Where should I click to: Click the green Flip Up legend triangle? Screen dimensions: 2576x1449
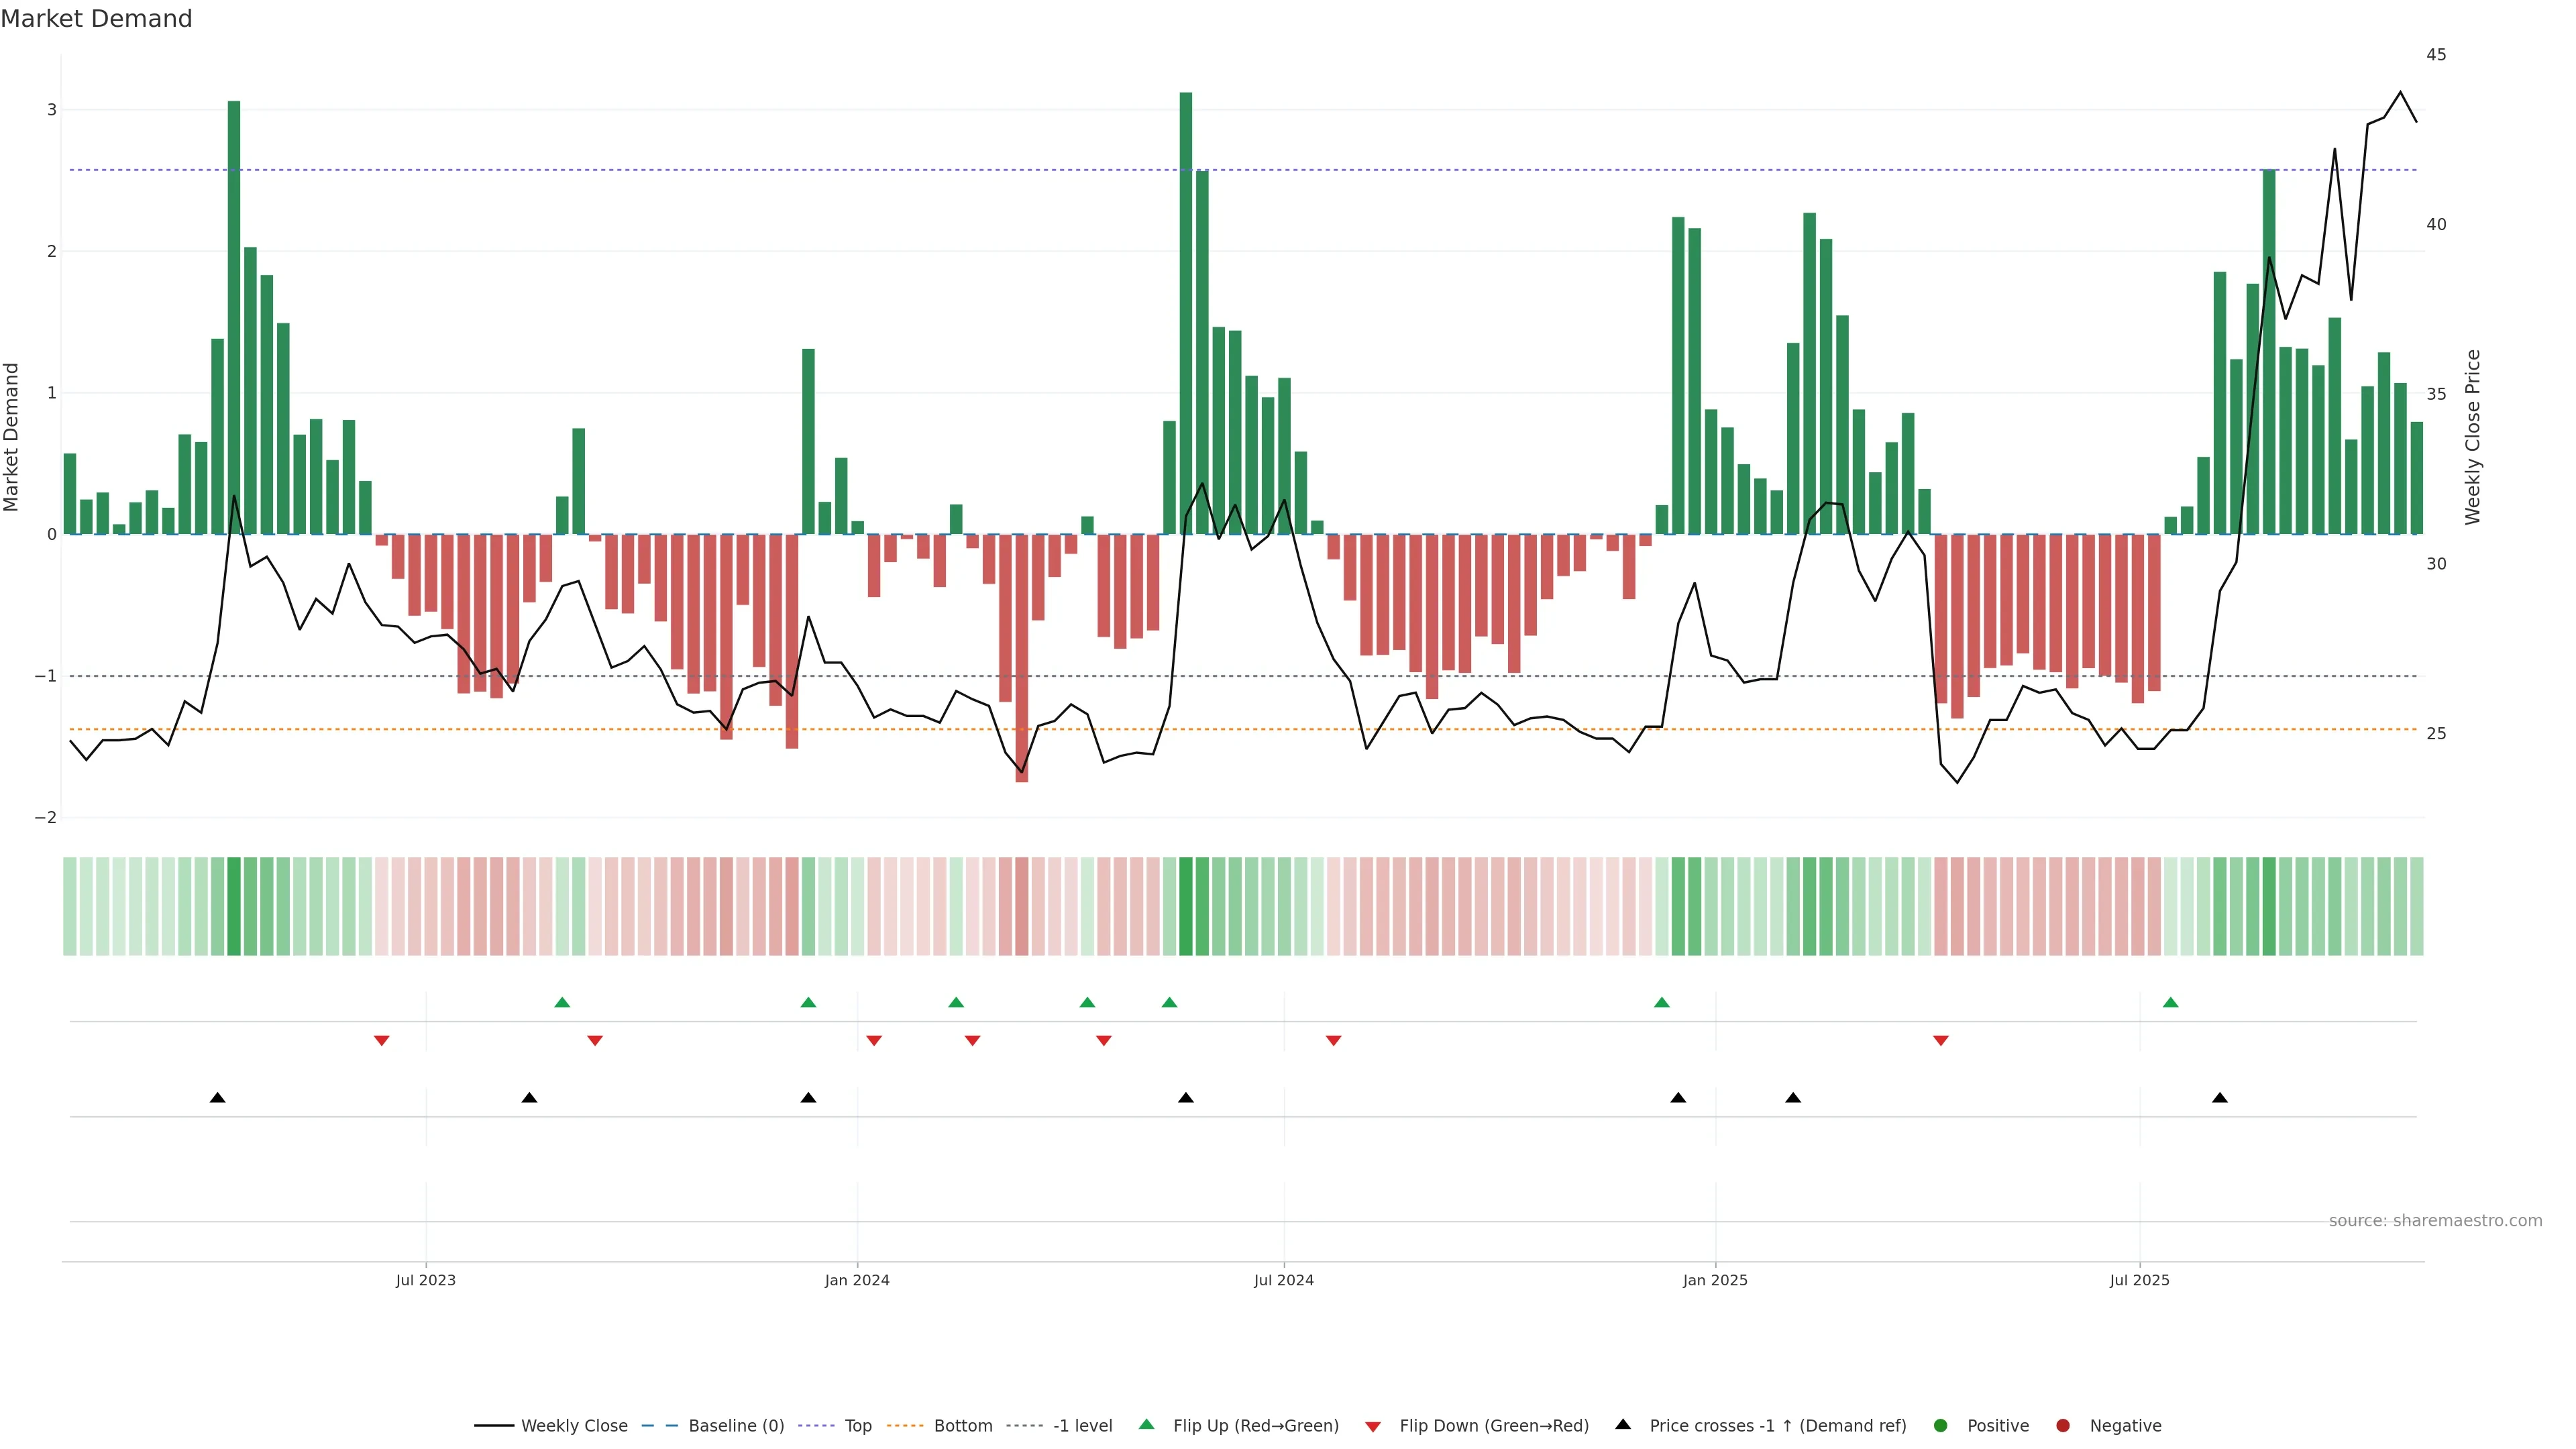[1146, 1424]
